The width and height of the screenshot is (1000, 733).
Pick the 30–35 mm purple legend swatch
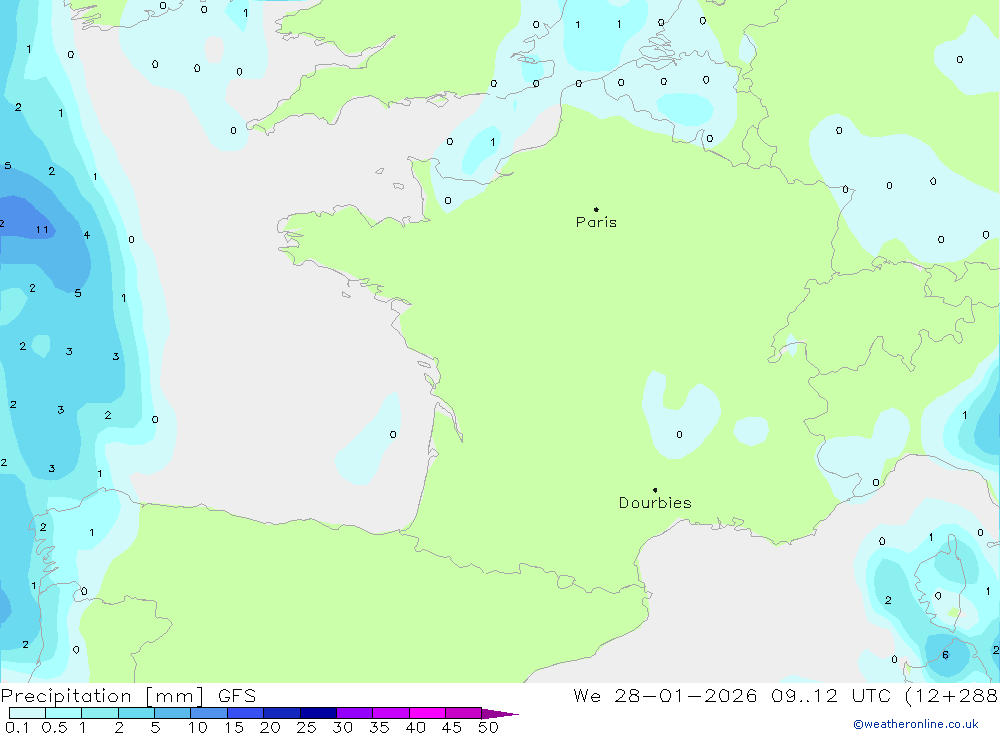coord(355,713)
